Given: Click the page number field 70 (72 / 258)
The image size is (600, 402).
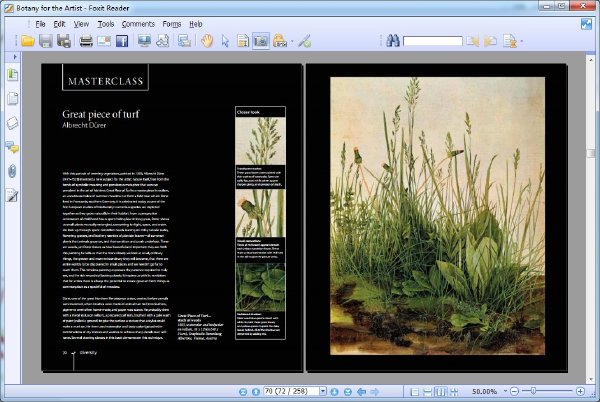Looking at the screenshot, I should click(291, 391).
